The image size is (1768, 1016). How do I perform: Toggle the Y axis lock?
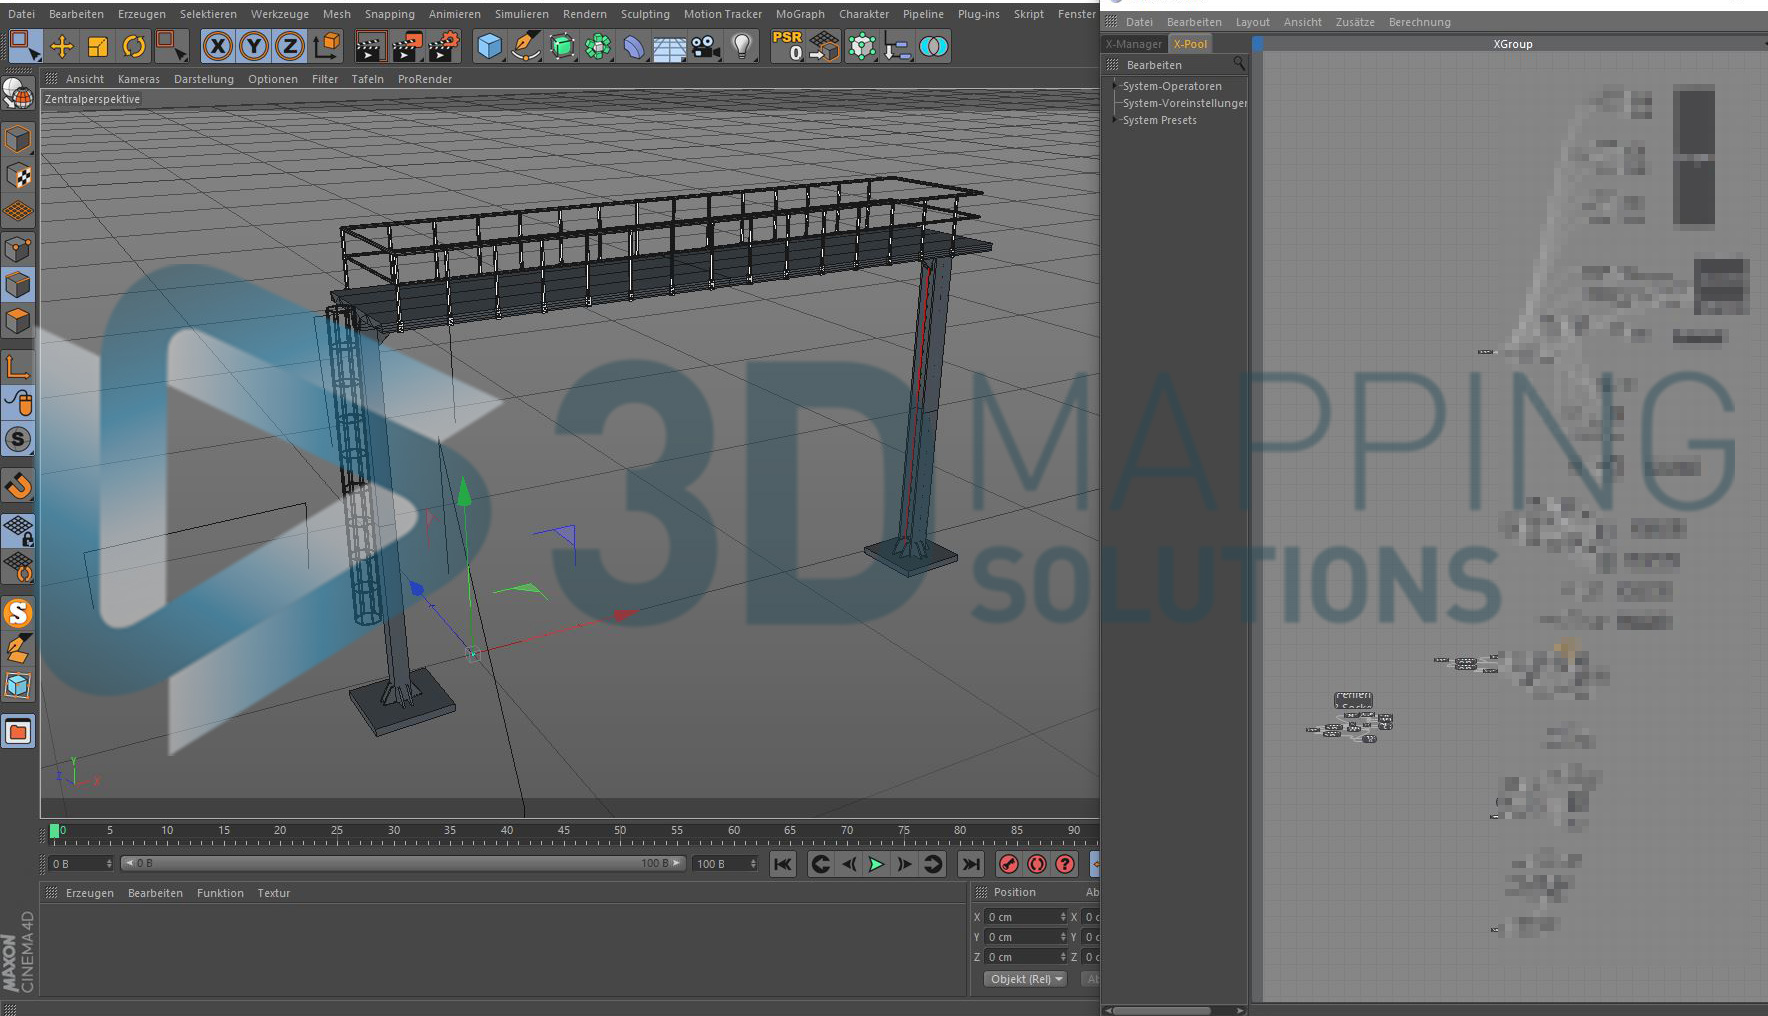click(254, 46)
